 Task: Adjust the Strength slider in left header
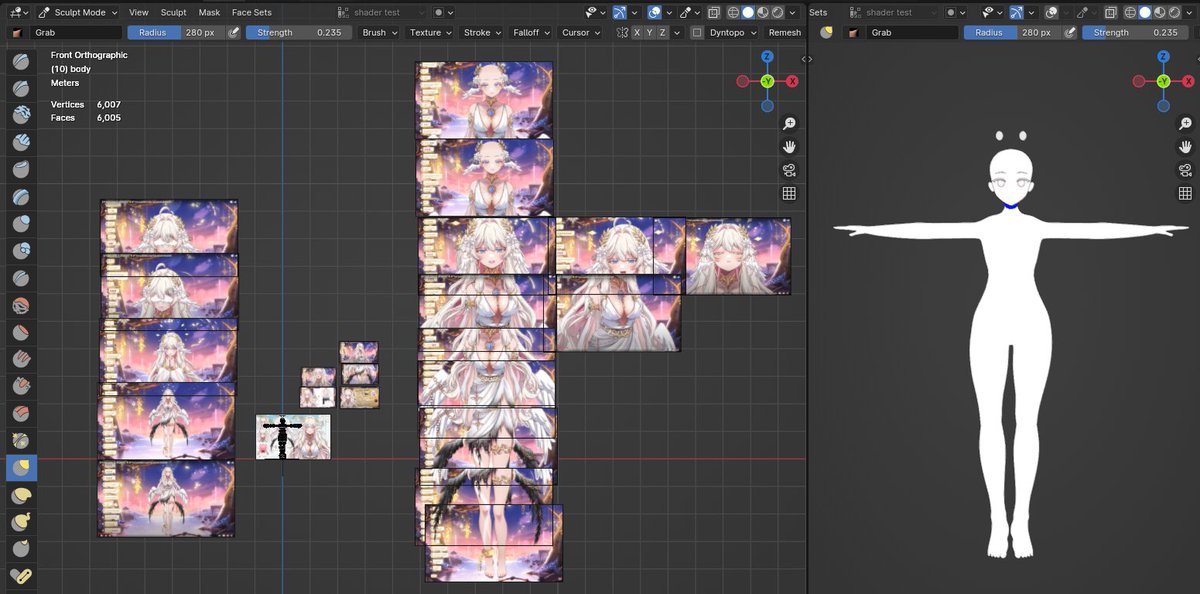[298, 33]
